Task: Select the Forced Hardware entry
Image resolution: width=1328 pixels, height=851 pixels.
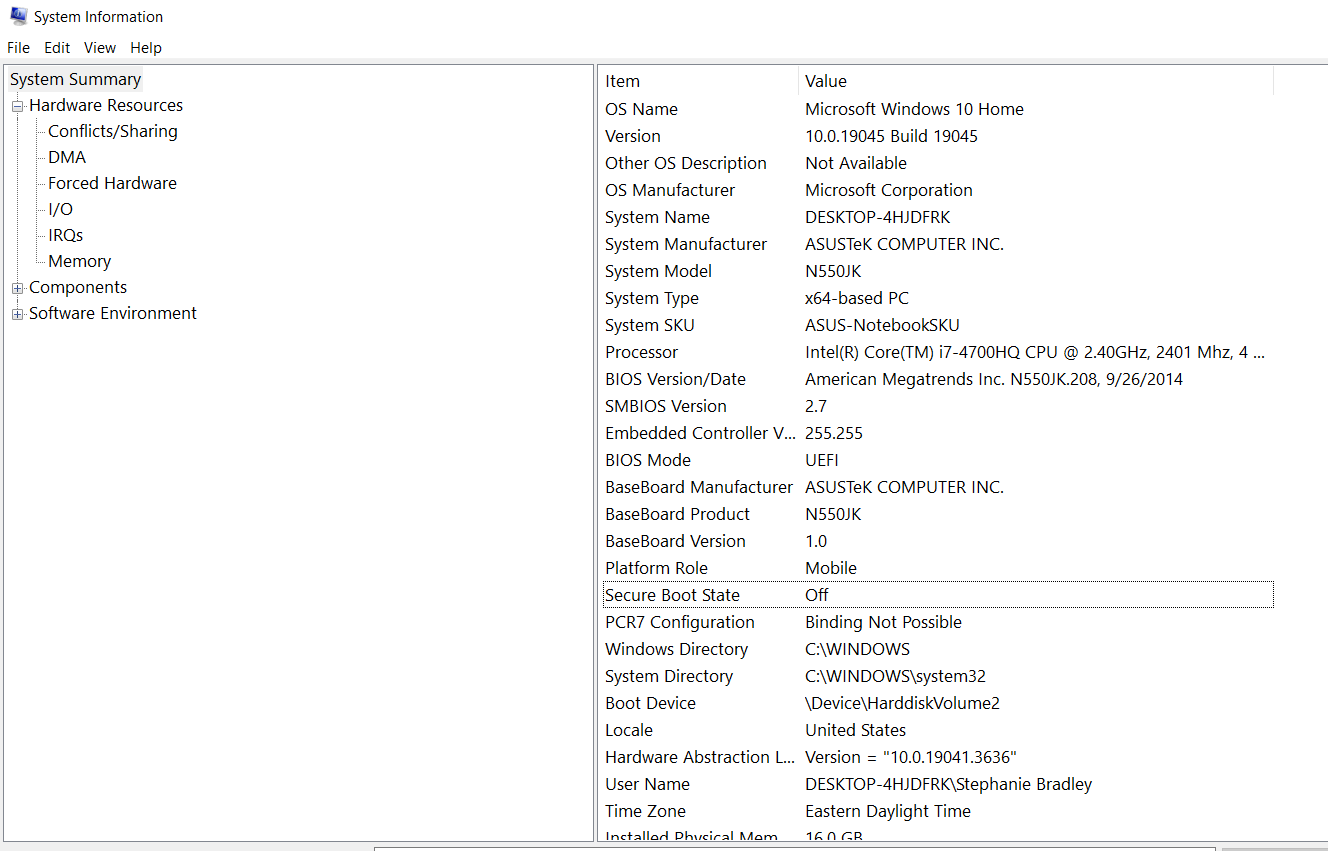Action: pyautogui.click(x=112, y=182)
